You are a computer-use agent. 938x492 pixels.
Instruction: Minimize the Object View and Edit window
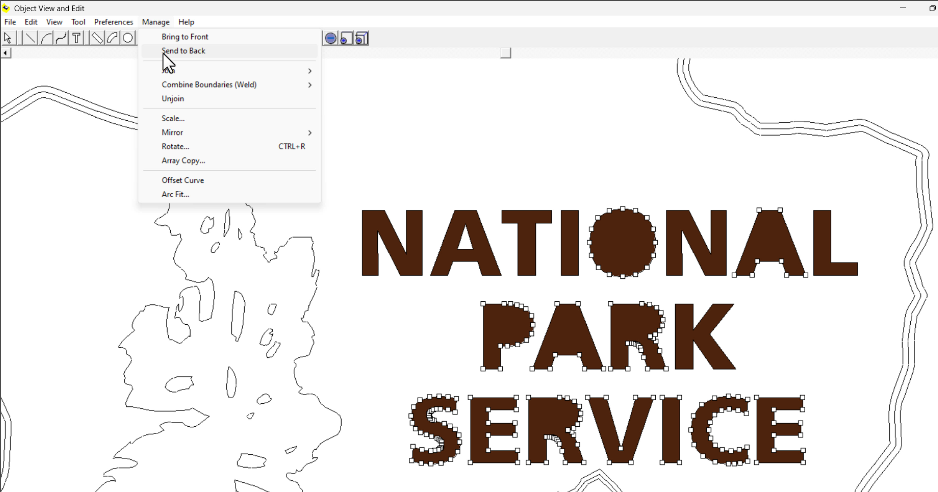(x=903, y=8)
